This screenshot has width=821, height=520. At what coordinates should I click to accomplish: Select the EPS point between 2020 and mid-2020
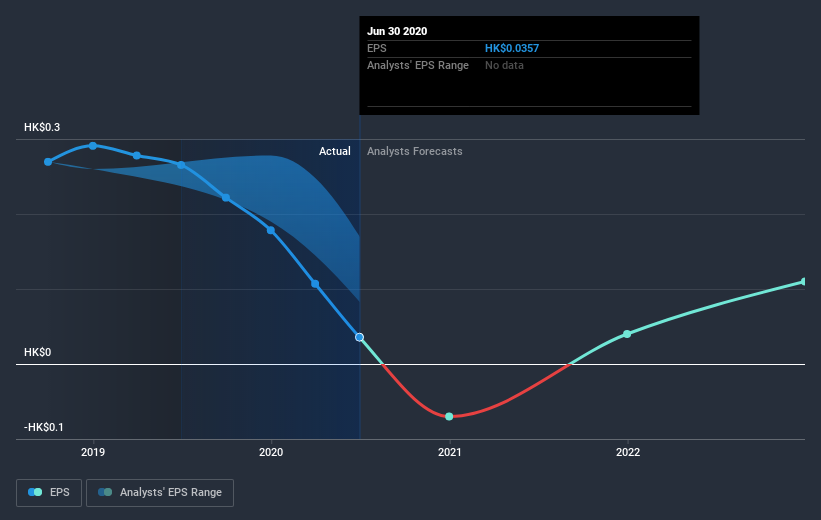coord(315,284)
